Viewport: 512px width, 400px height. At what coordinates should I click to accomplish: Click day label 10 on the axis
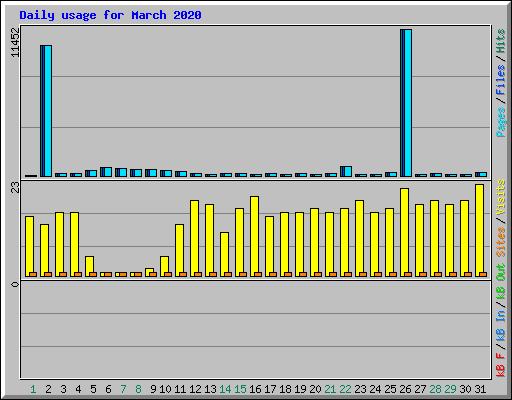[x=165, y=389]
